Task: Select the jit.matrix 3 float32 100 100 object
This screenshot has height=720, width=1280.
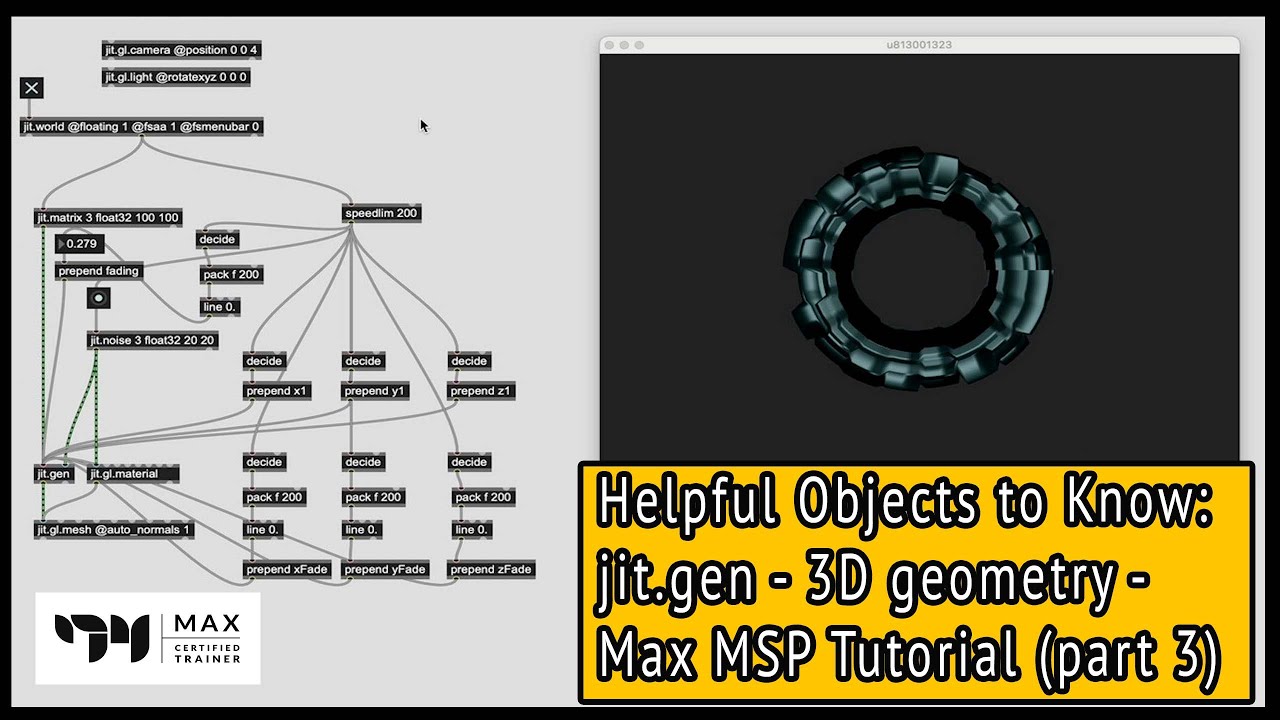Action: (x=108, y=217)
